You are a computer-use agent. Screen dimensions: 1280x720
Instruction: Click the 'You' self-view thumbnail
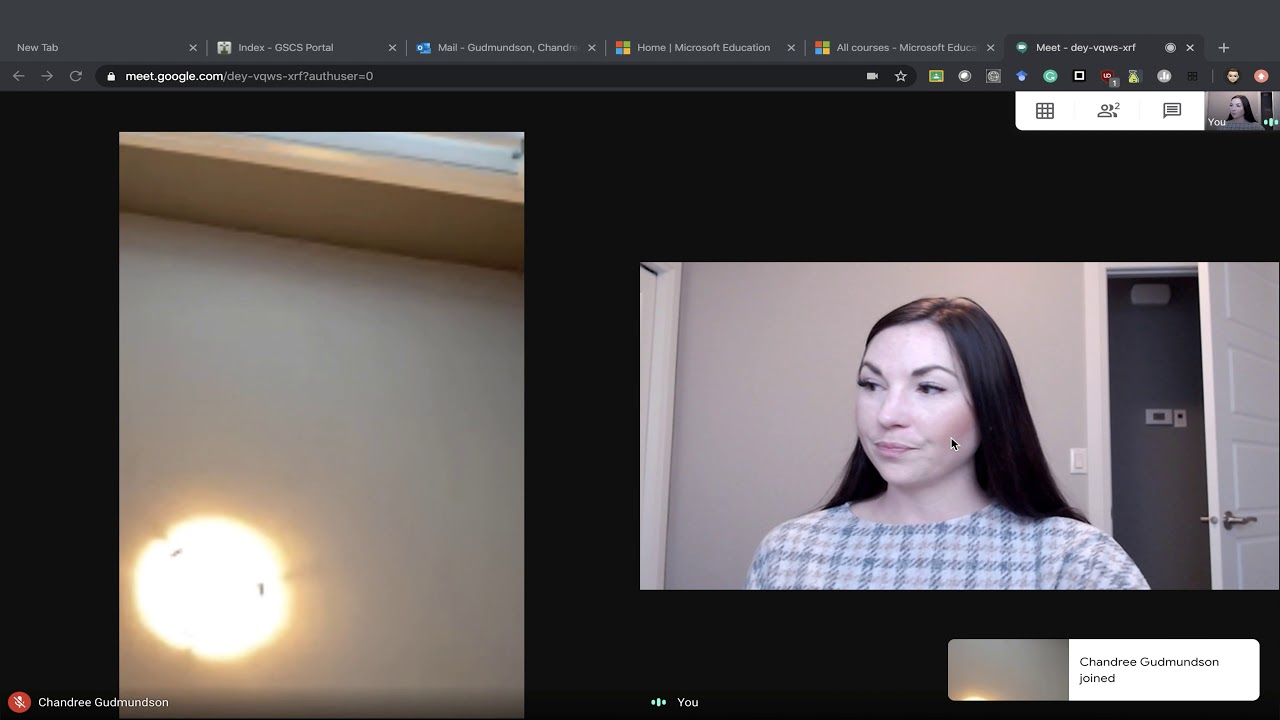coord(1242,111)
